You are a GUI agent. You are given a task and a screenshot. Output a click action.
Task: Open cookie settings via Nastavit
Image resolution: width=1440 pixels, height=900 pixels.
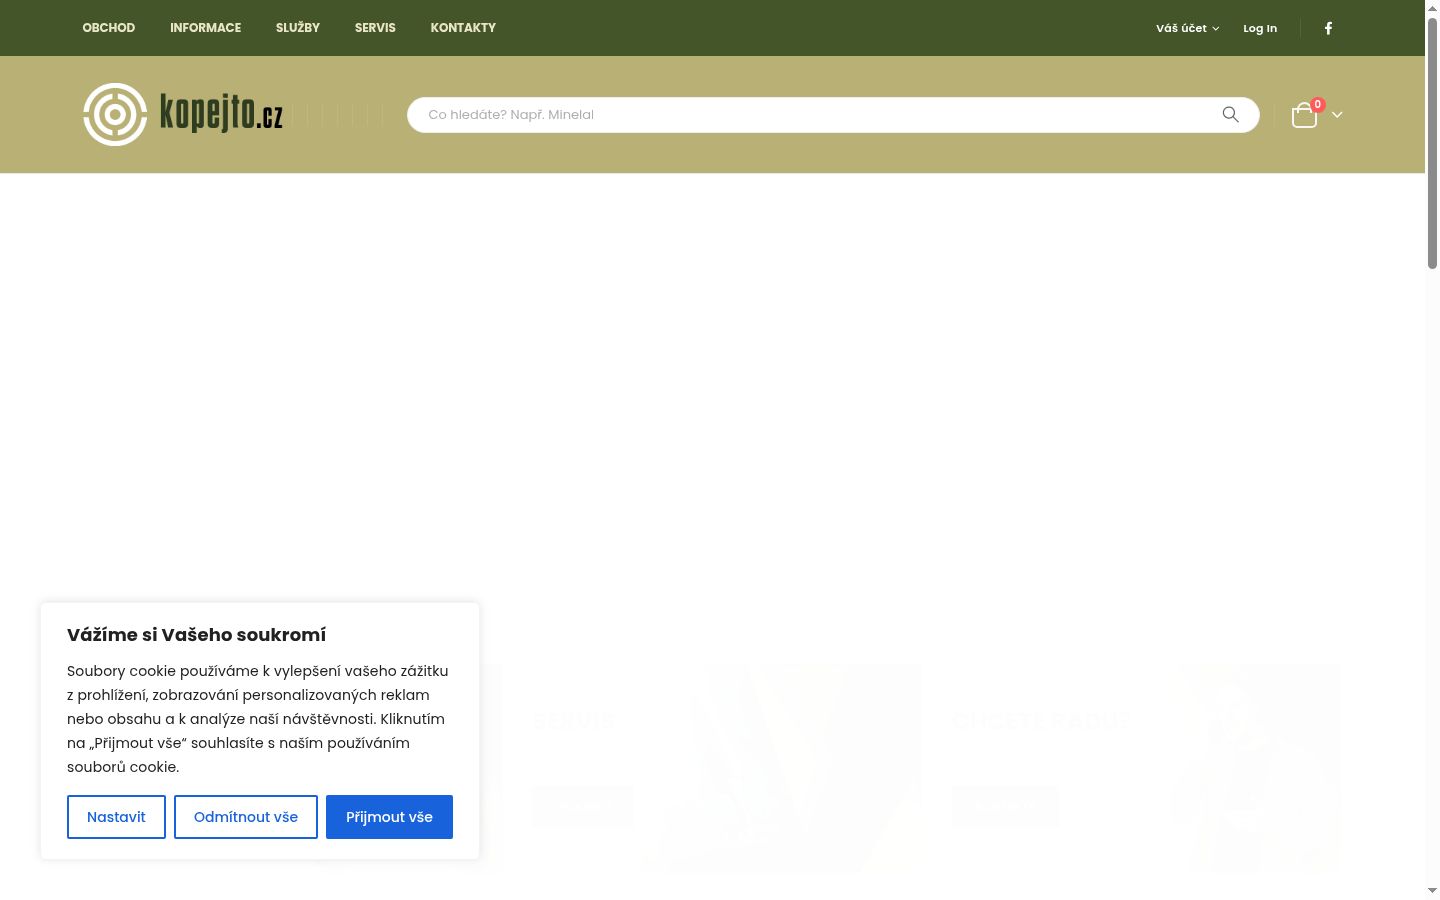[116, 817]
